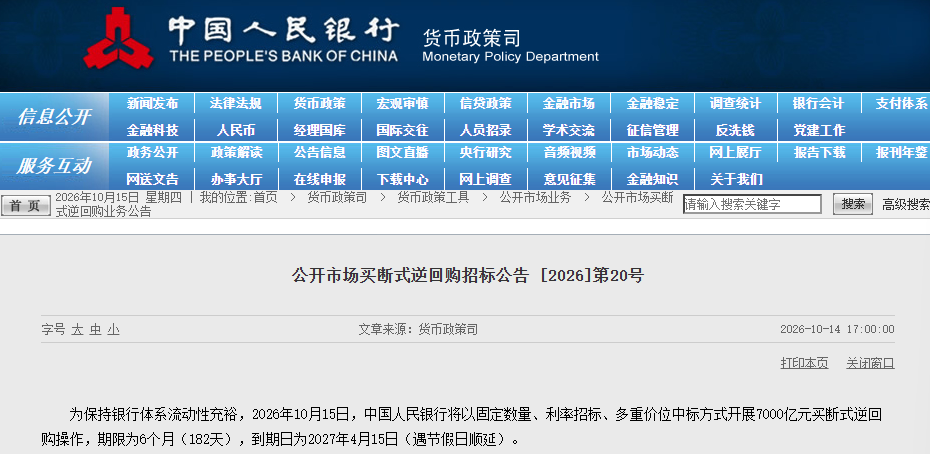Follow the 首页 breadcrumb link
The image size is (930, 454).
(265, 198)
